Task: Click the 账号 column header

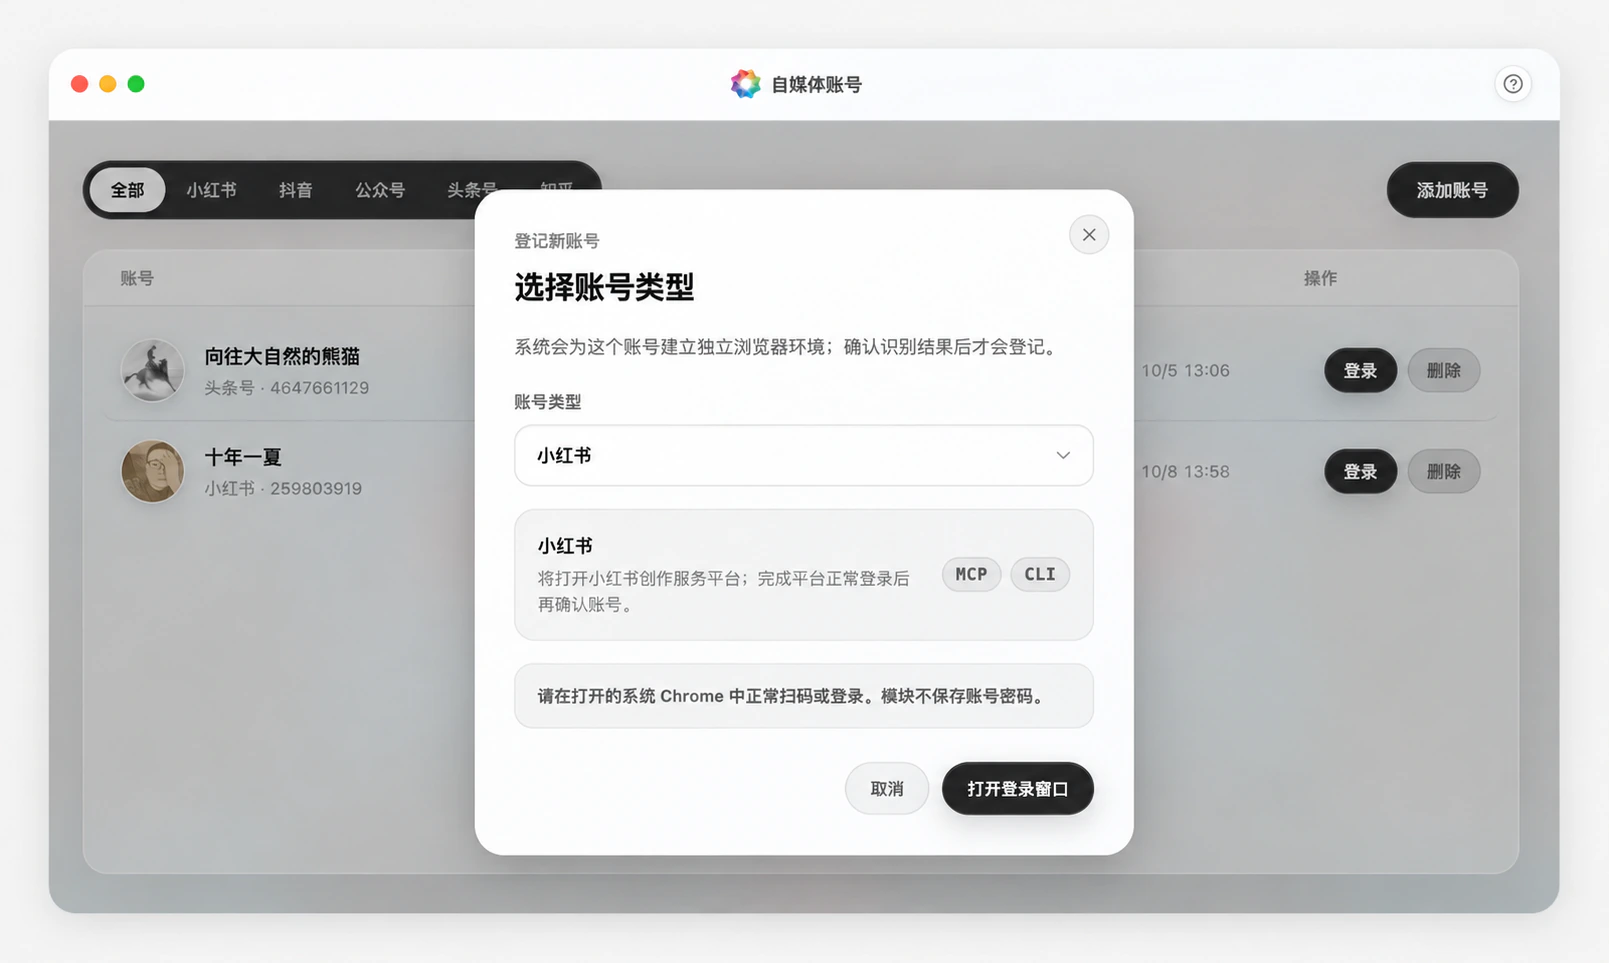Action: coord(137,278)
